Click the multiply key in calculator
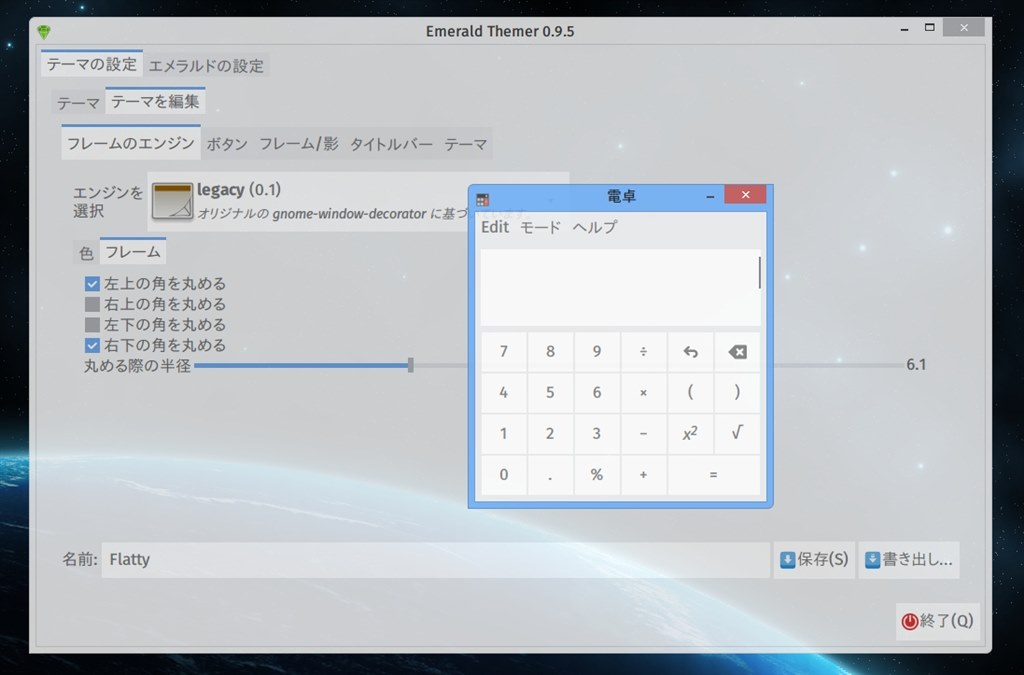 [643, 393]
